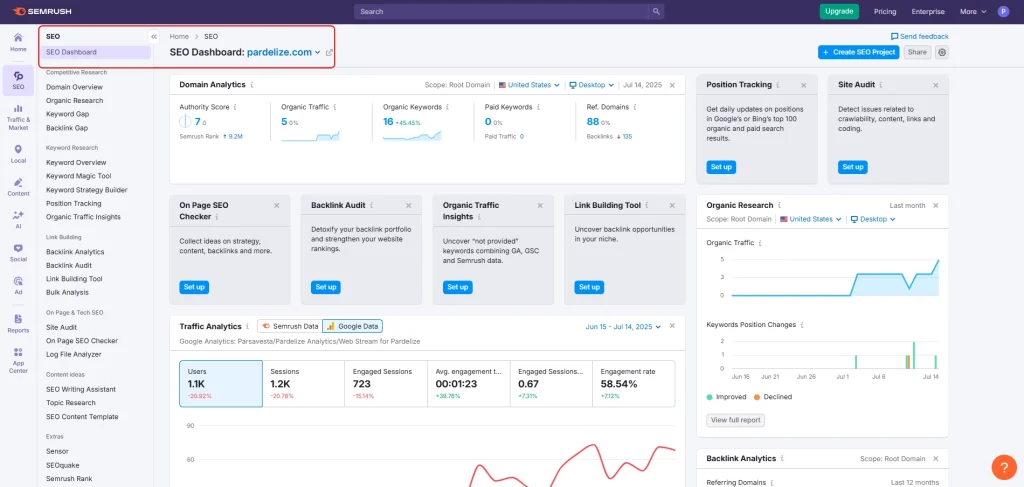Open SEO Writing Assistant in sidebar

[x=81, y=389]
